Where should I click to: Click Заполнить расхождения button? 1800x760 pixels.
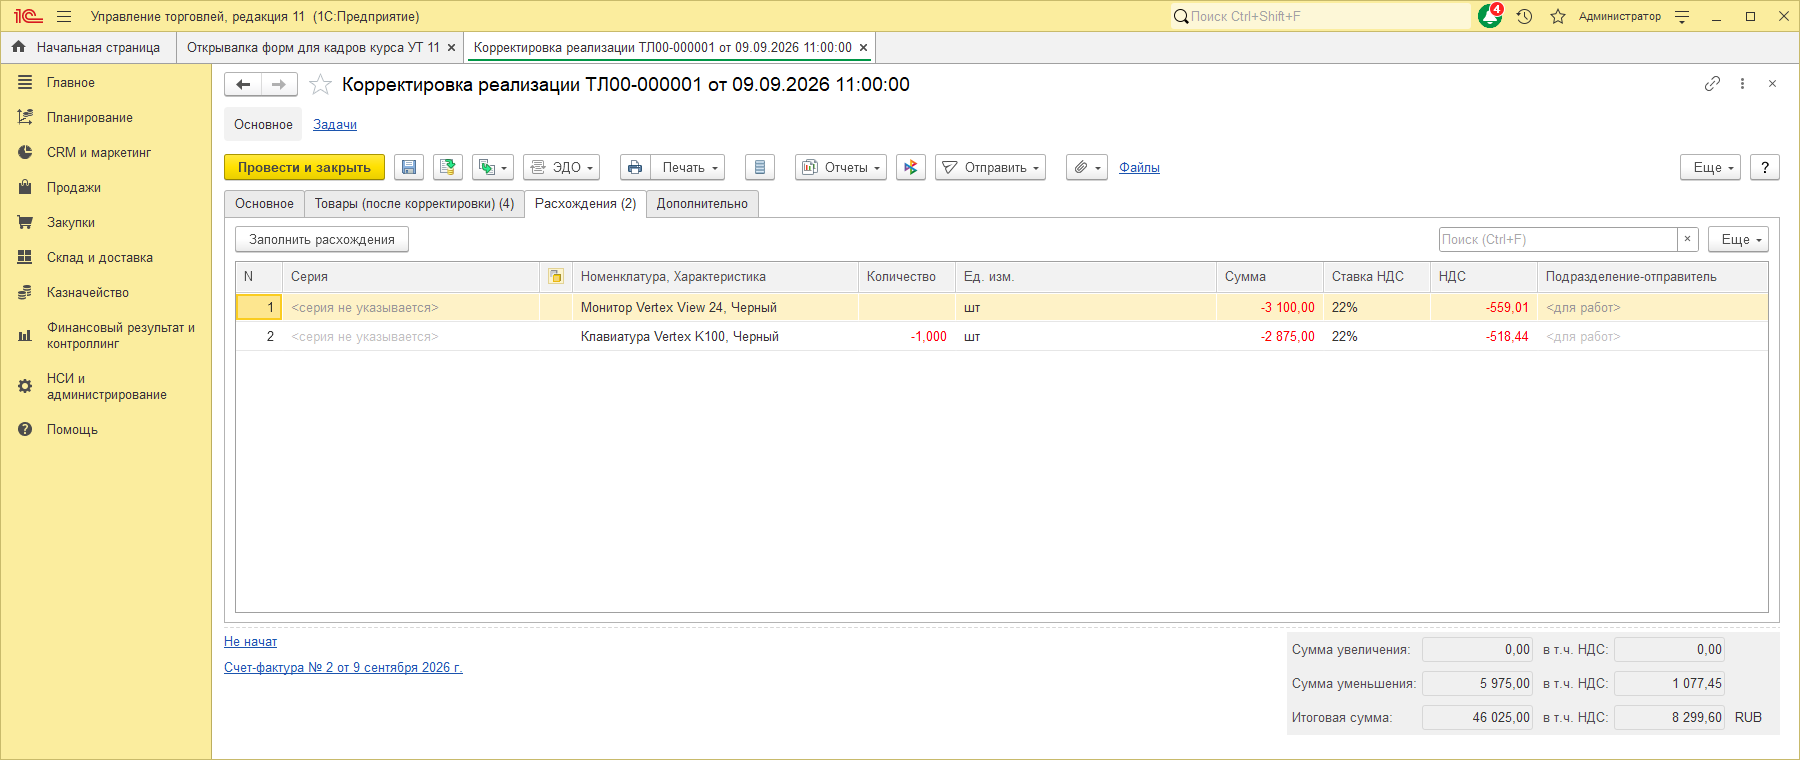tap(322, 239)
